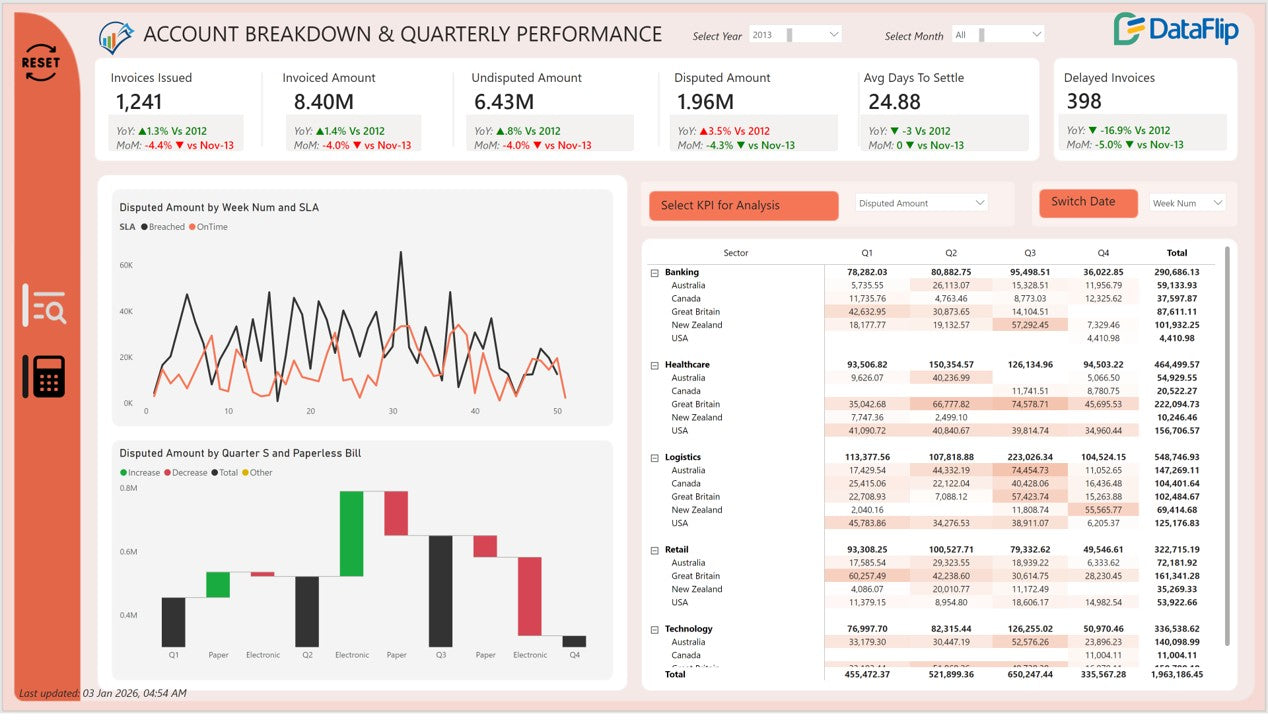Open the Select Year dropdown

click(x=795, y=35)
